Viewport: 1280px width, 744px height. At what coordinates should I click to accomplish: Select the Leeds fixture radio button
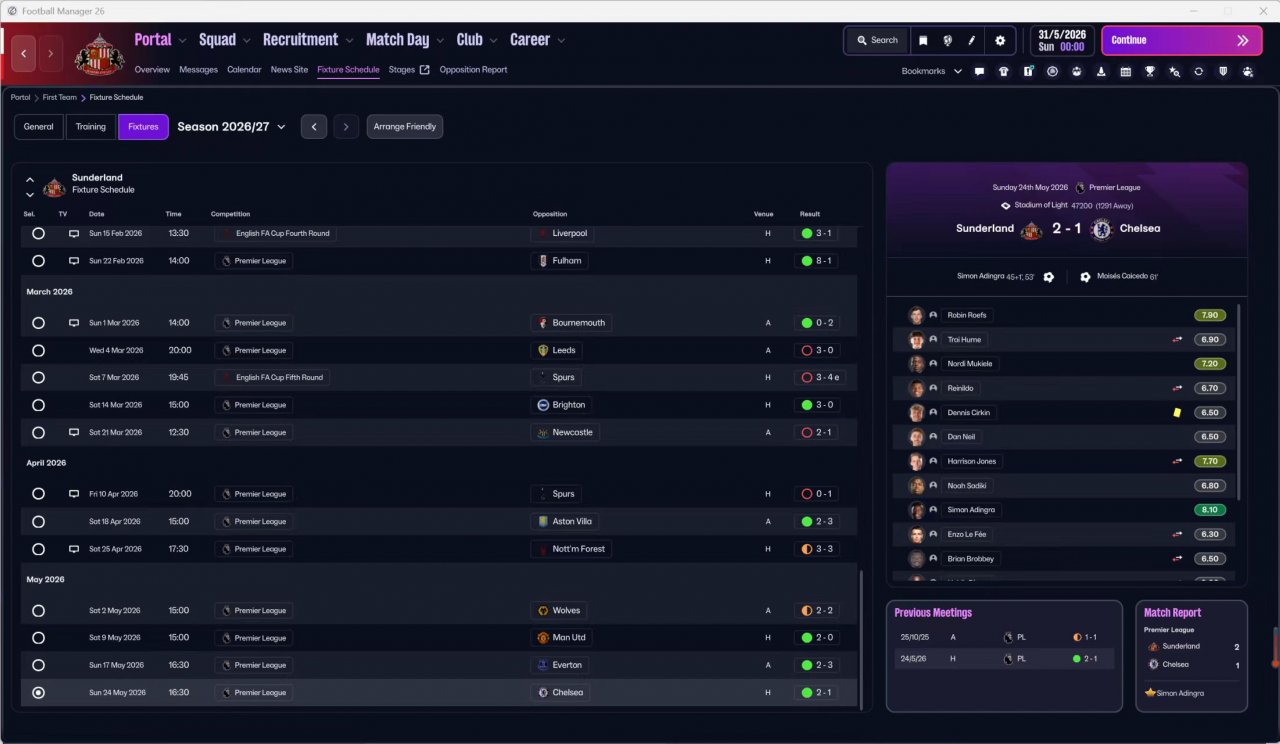[38, 351]
